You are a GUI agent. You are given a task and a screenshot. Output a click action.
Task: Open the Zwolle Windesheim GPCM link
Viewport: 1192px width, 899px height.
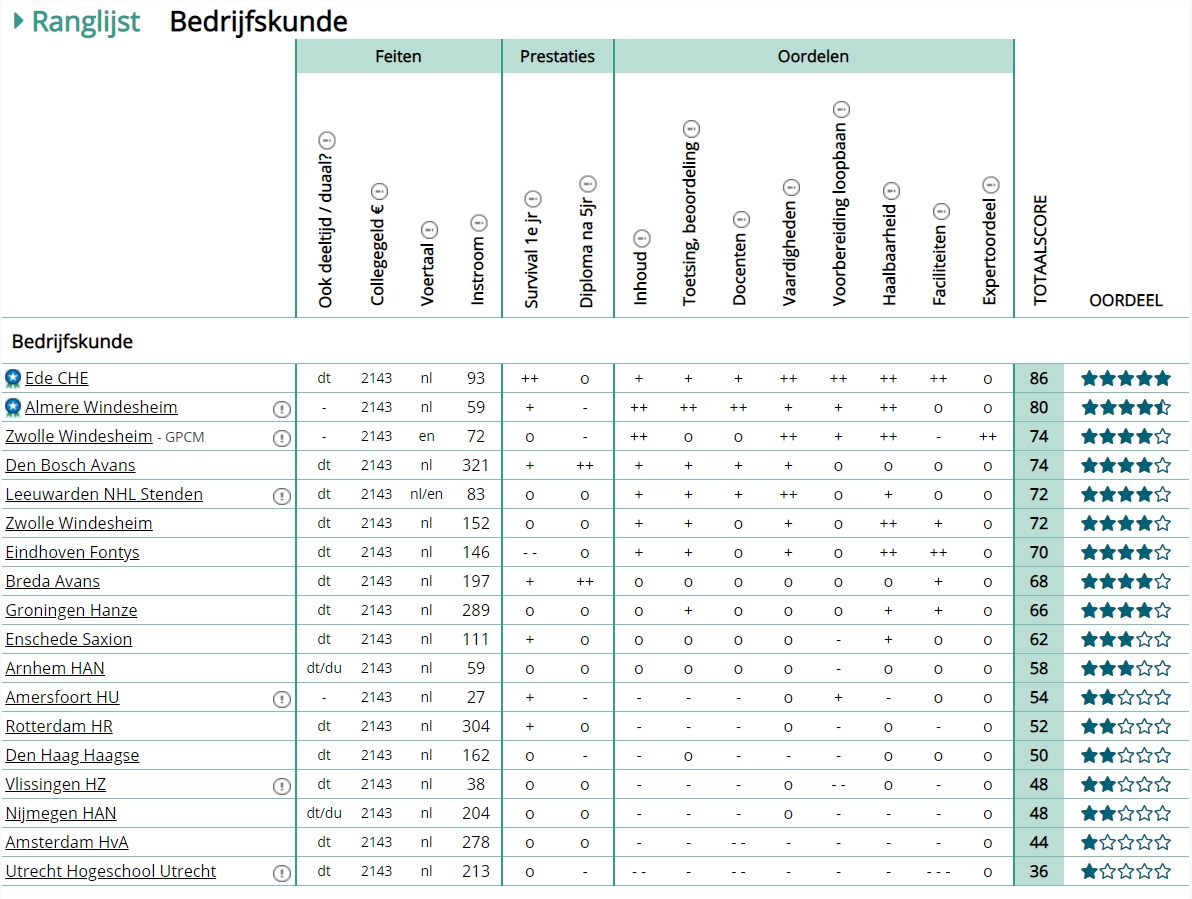(x=79, y=436)
